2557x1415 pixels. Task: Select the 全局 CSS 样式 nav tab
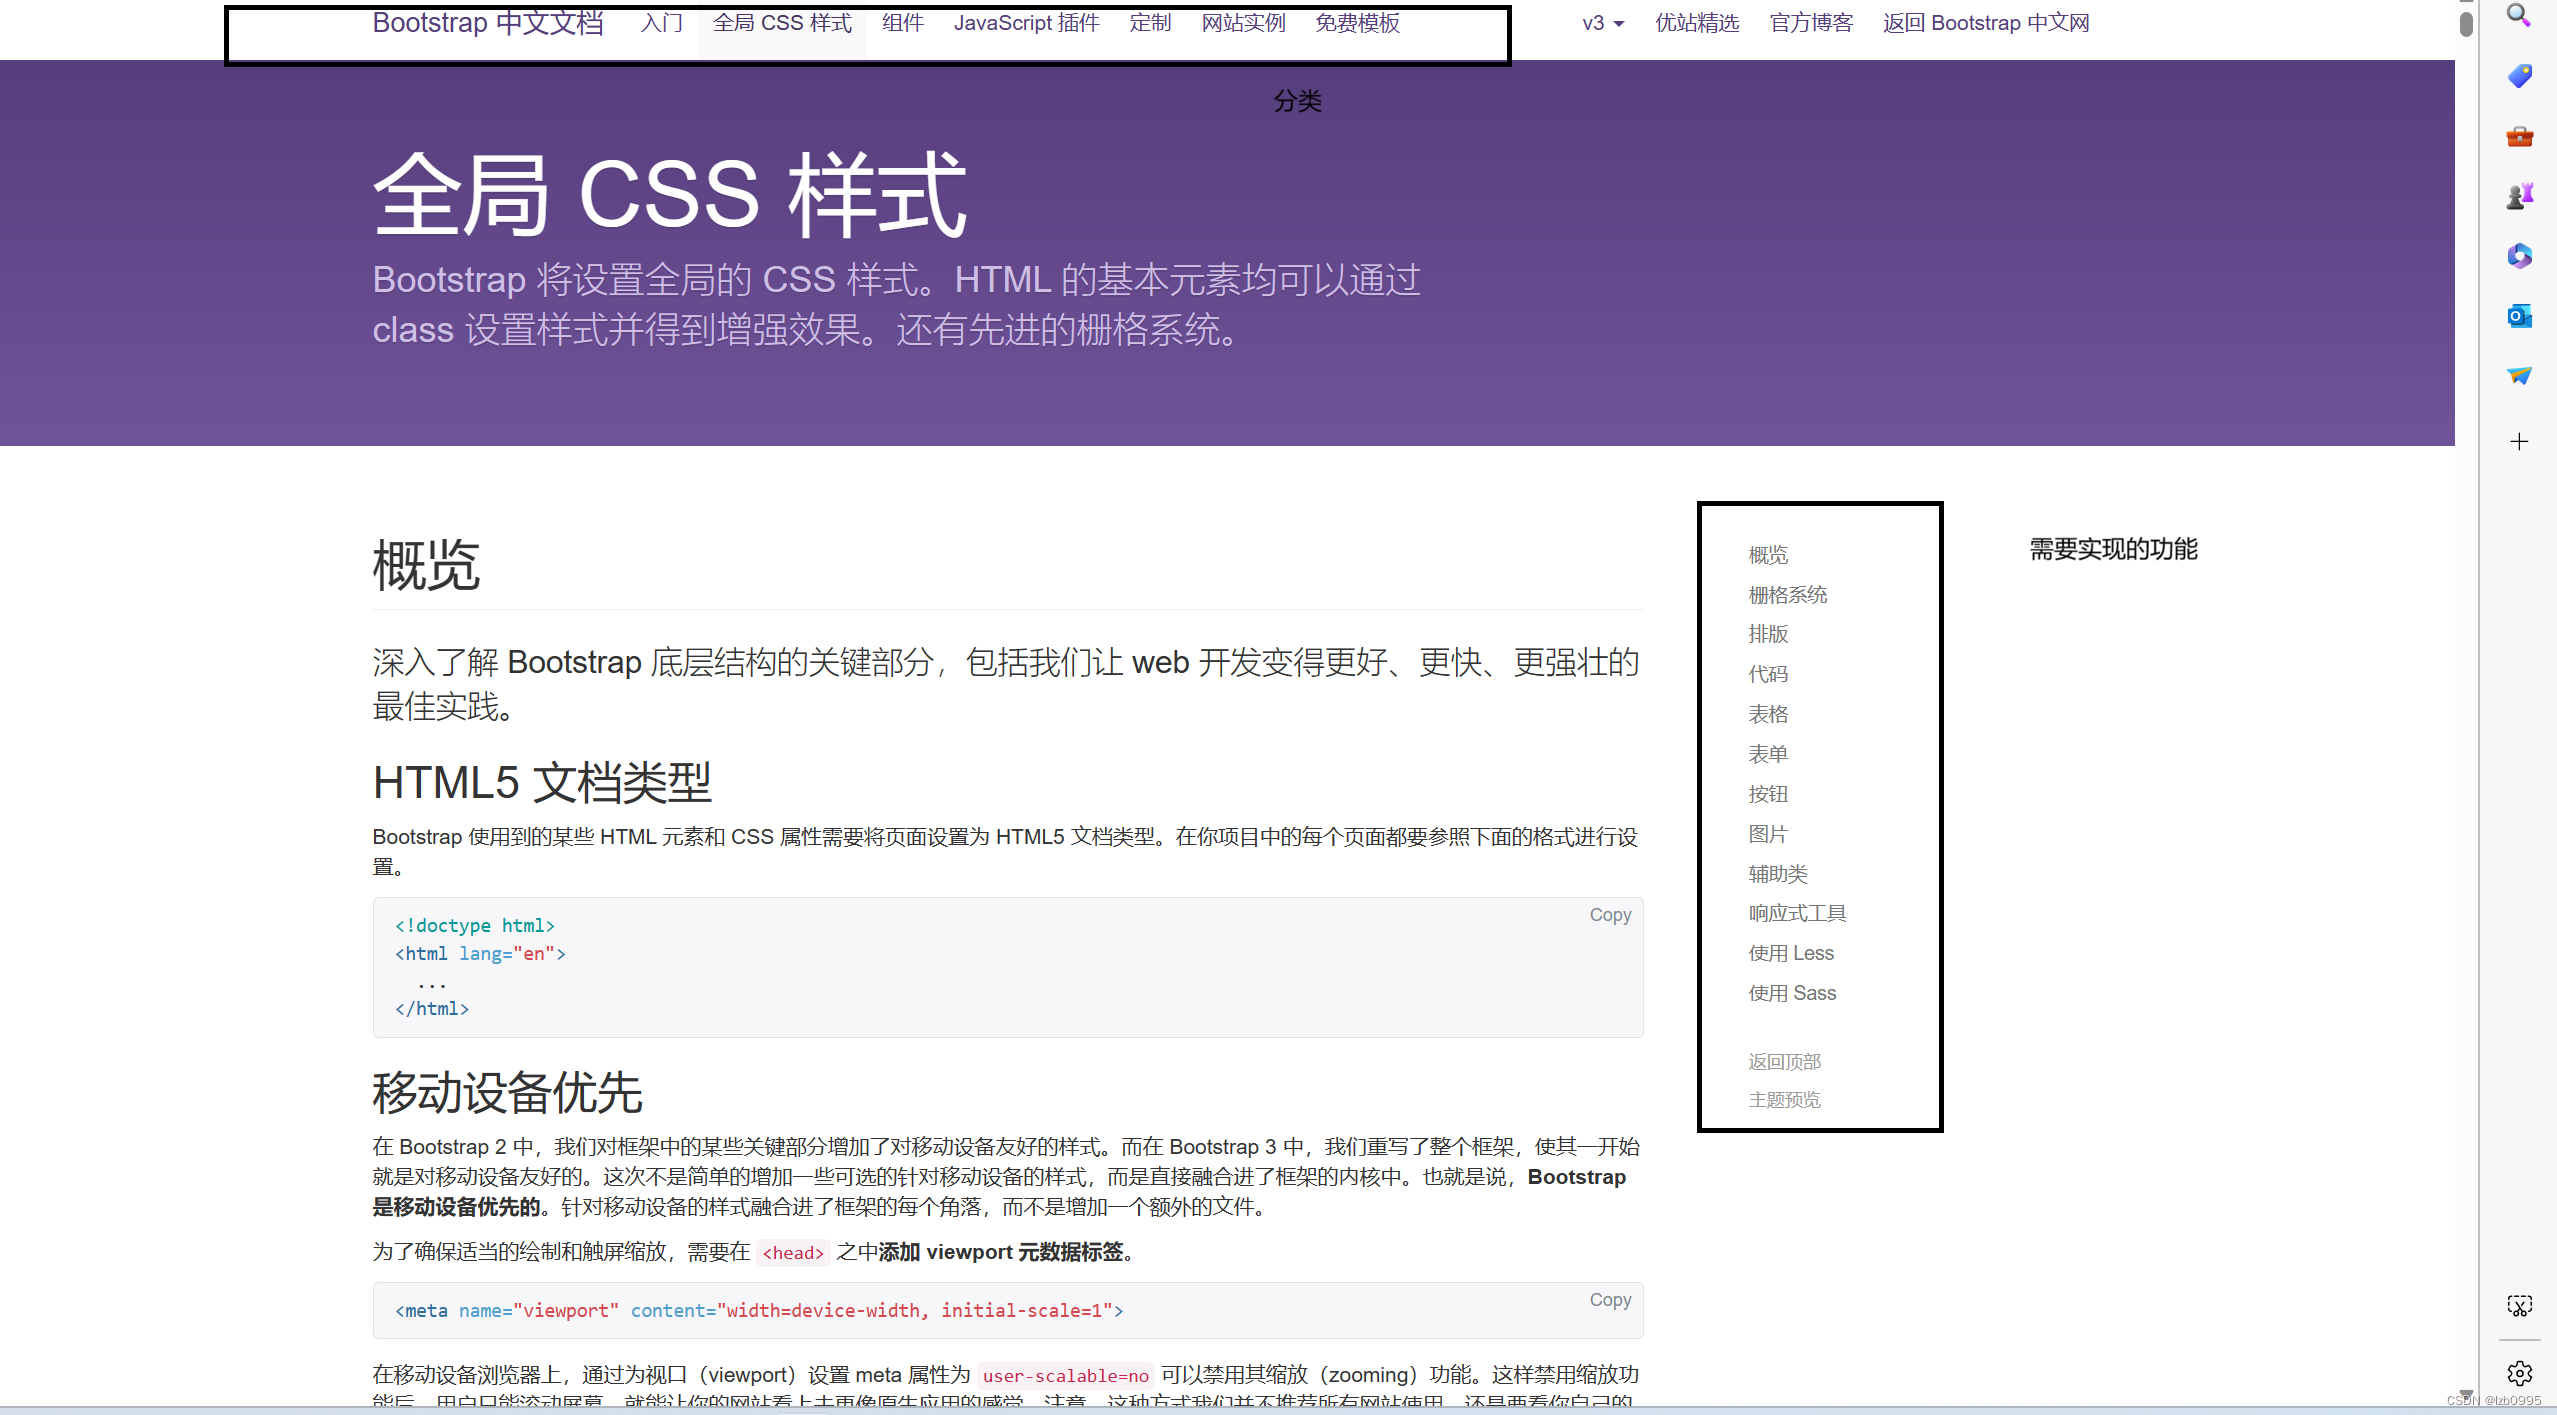782,23
